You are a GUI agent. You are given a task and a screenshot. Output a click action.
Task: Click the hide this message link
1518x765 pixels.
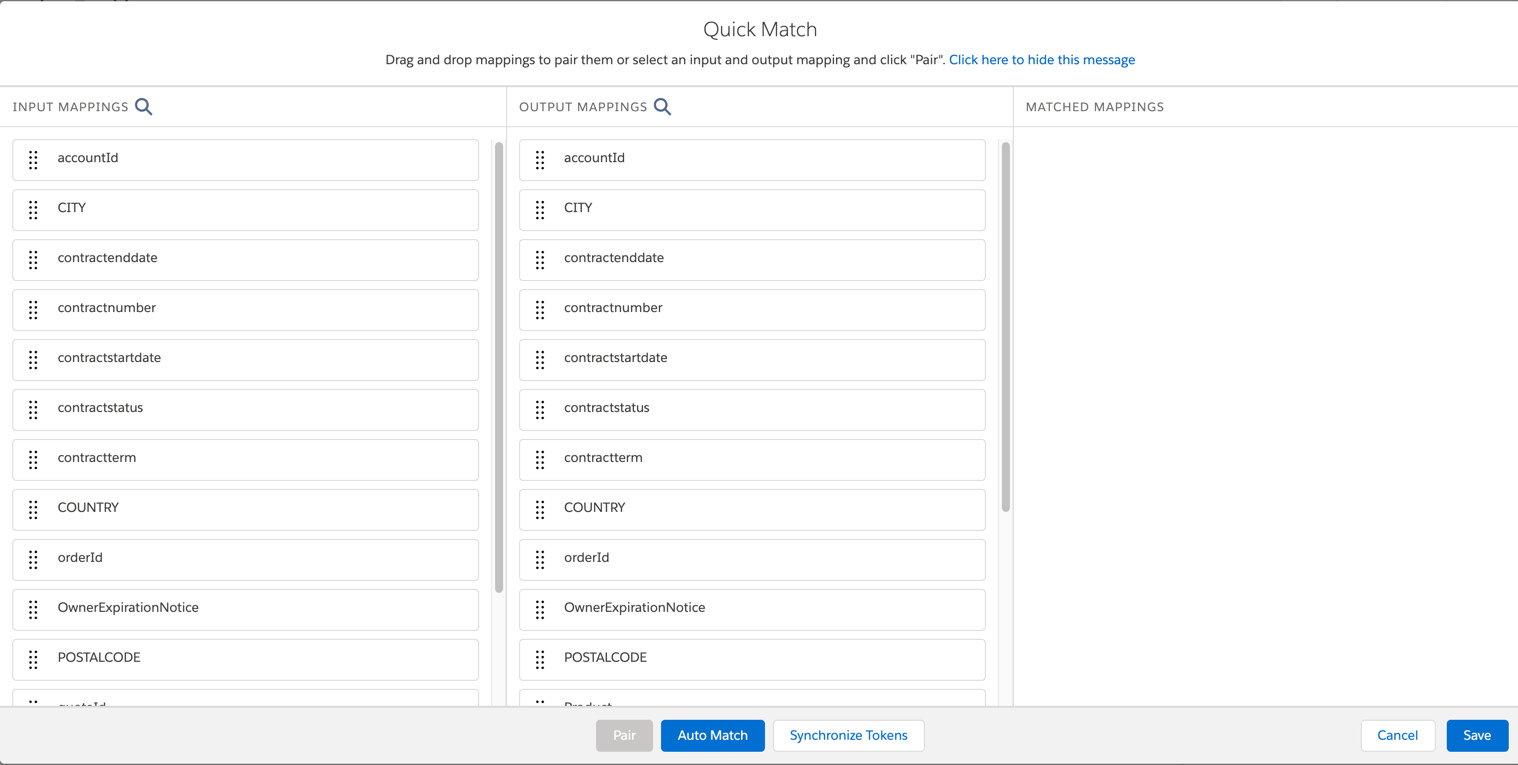[x=1041, y=60]
